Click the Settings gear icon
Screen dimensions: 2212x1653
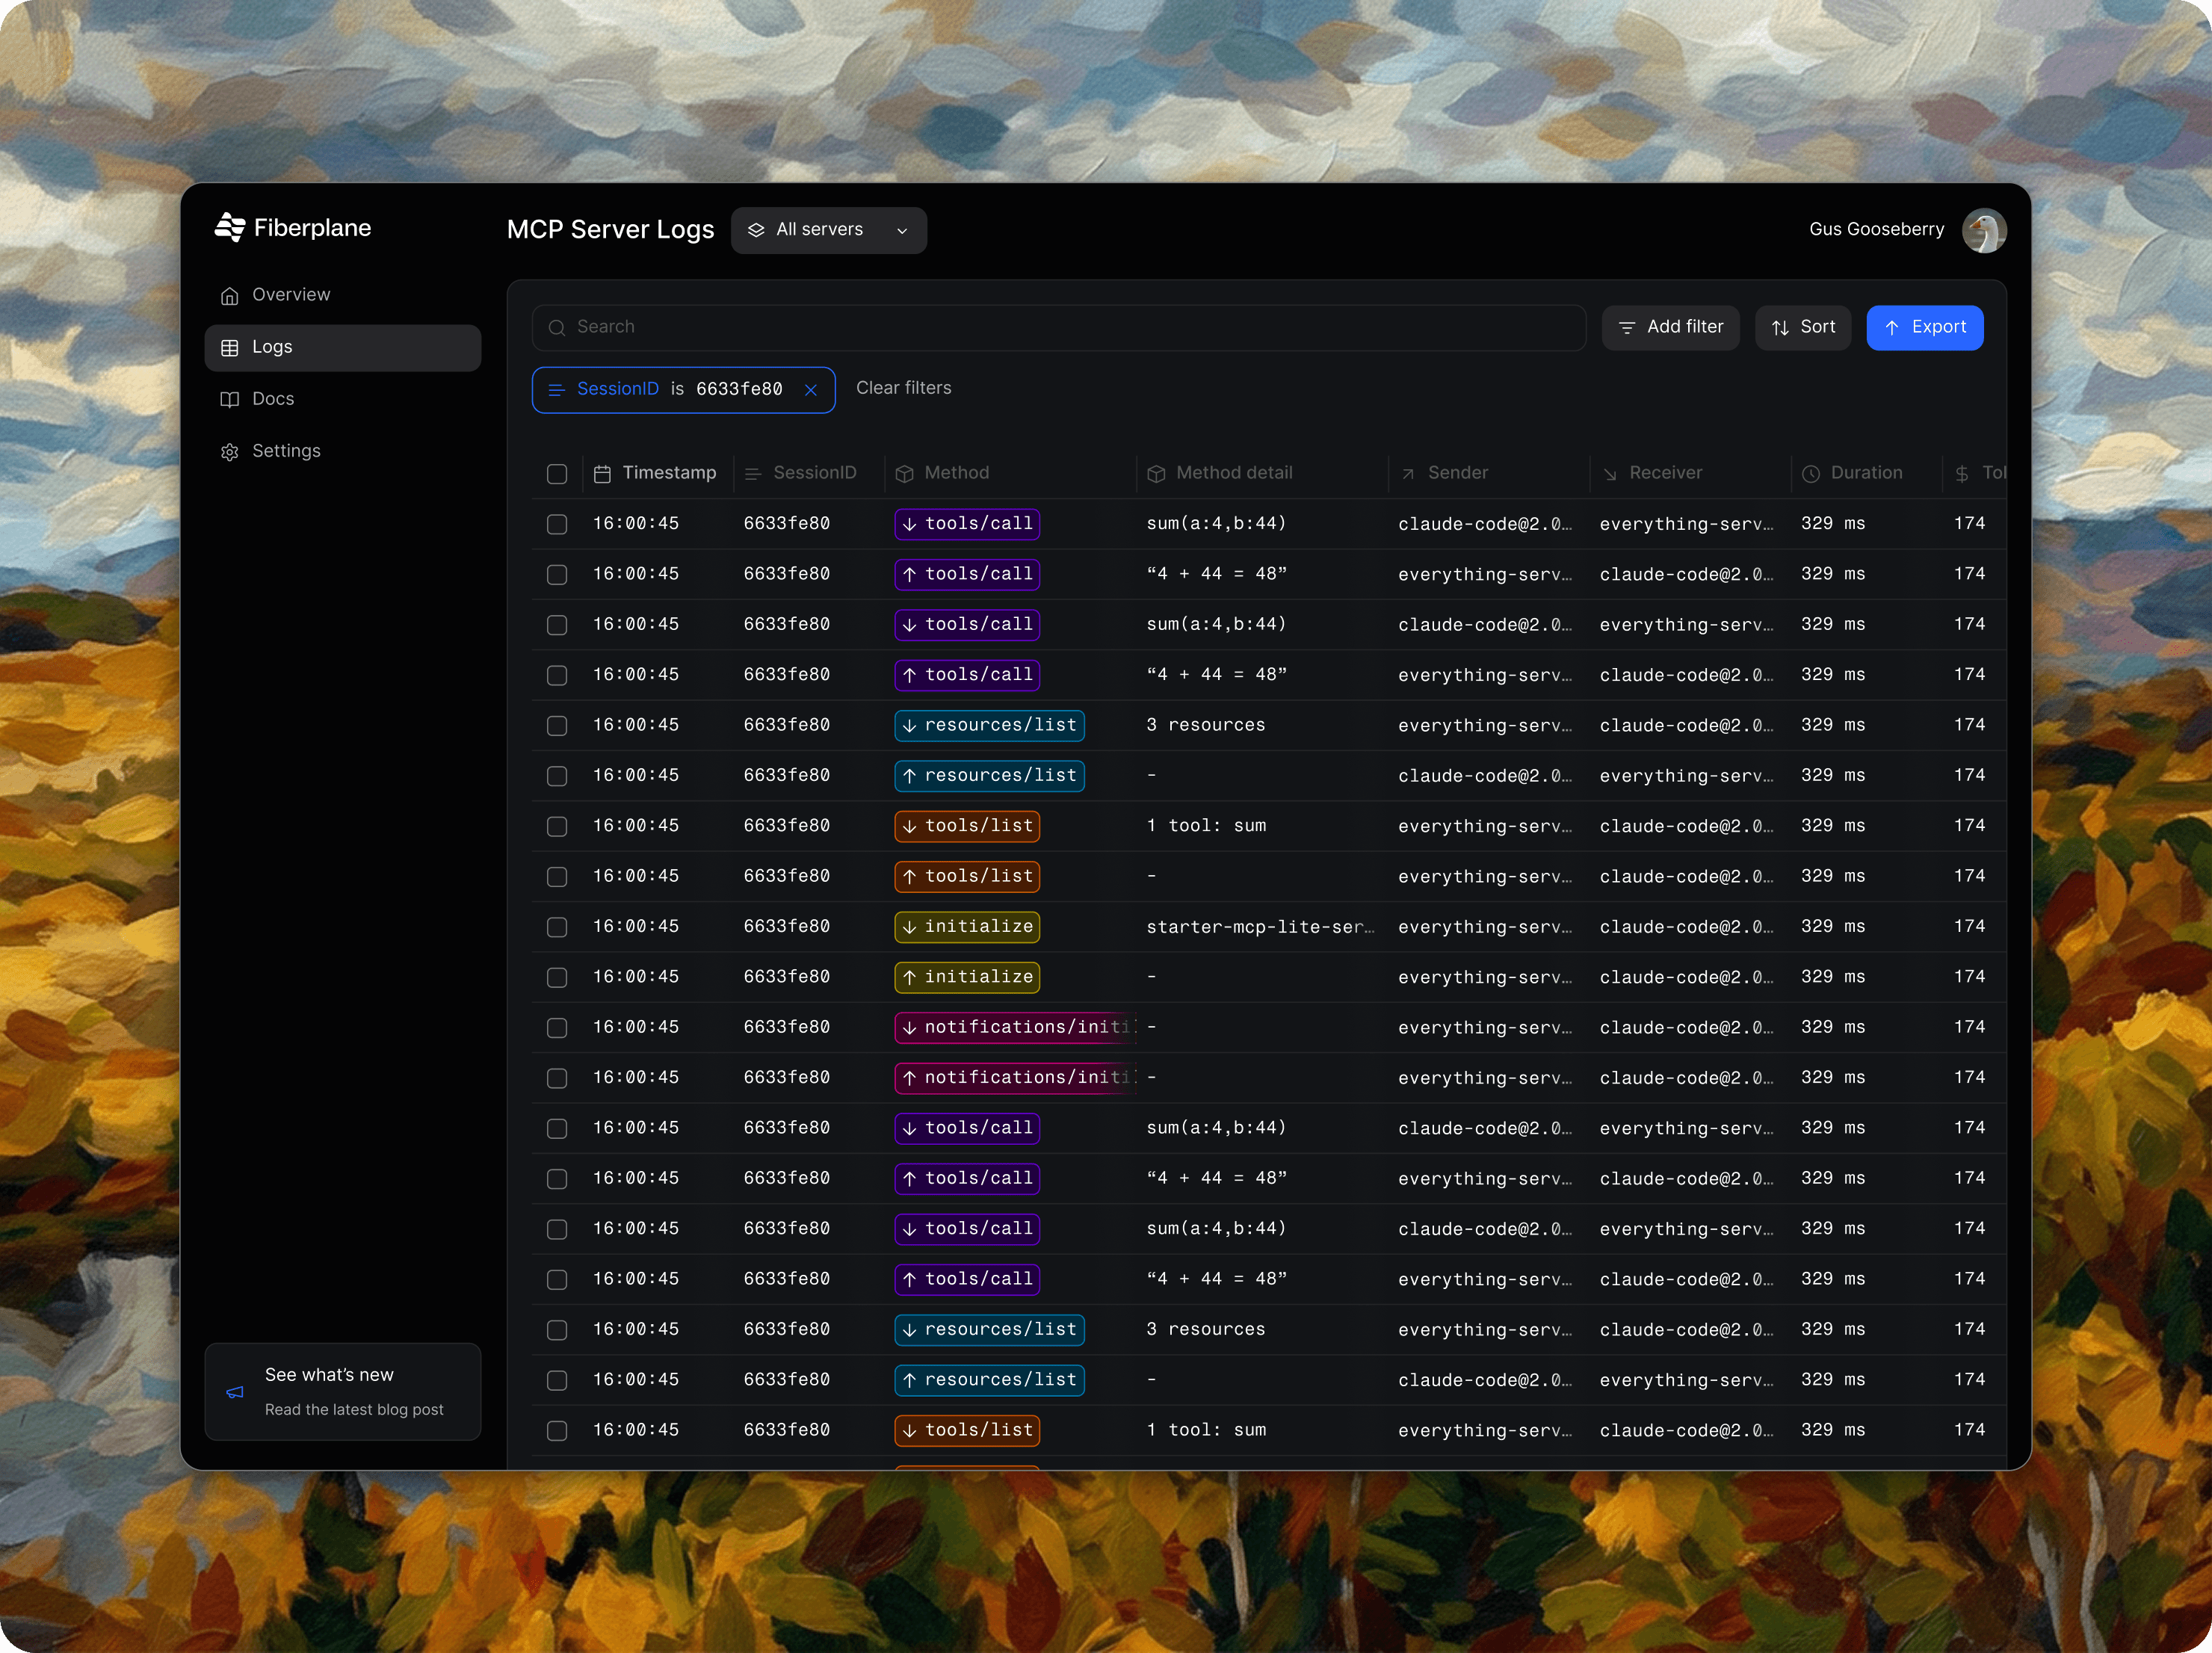(x=229, y=452)
